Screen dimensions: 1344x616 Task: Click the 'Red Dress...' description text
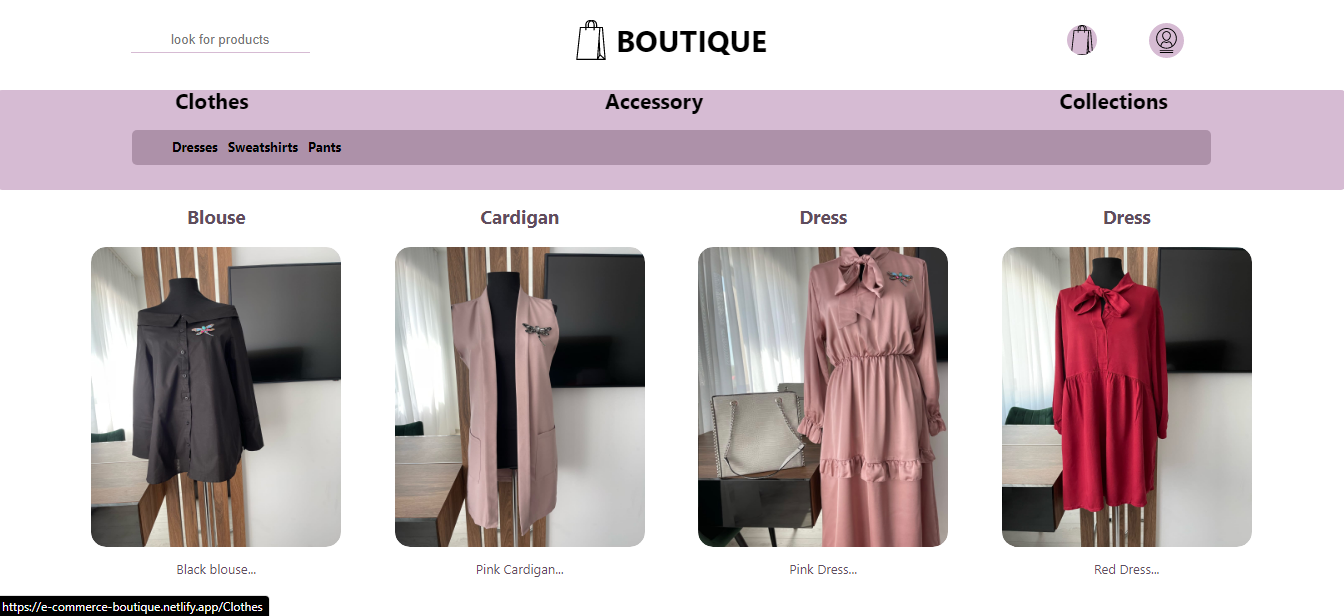coord(1127,570)
